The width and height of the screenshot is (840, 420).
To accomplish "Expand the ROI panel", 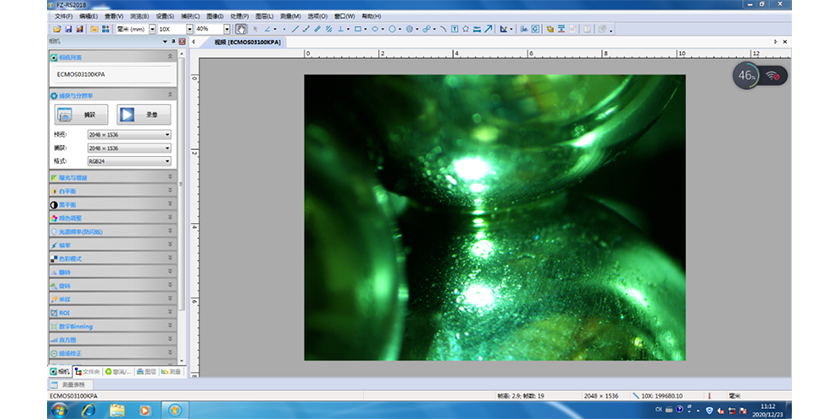I will click(x=112, y=312).
